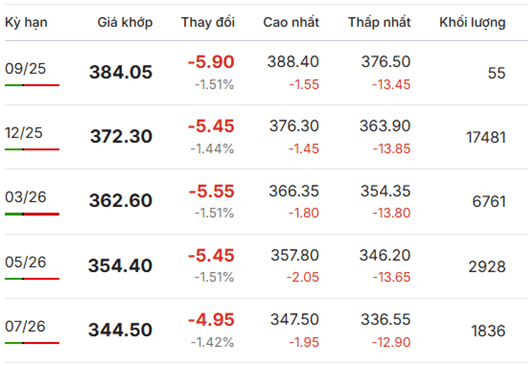Open the 05/26 contract term

[x=25, y=262]
